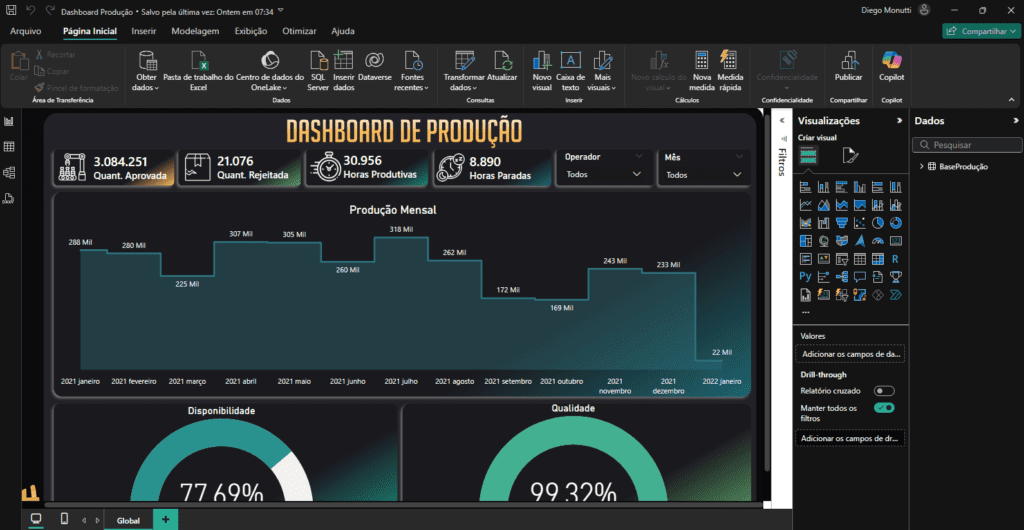This screenshot has width=1024, height=530.
Task: Click Pasta de trabalho do Excel
Action: (199, 71)
